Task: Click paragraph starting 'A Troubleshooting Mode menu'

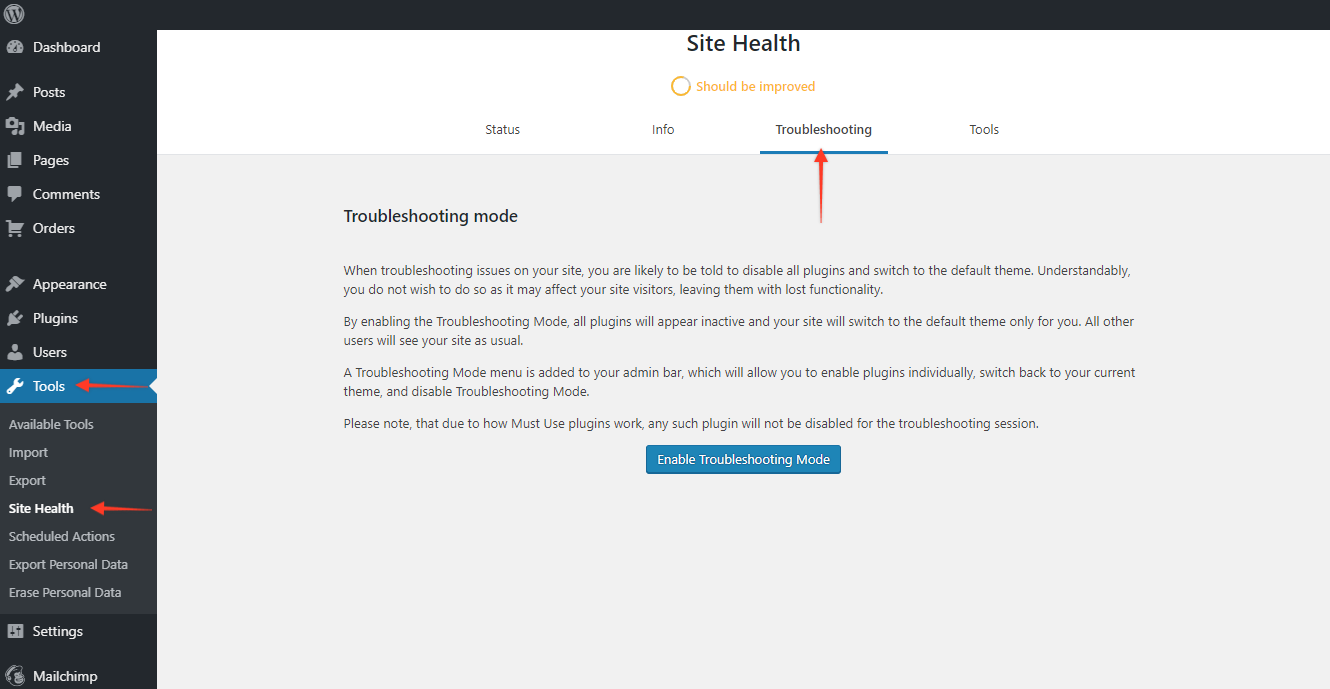Action: [x=739, y=382]
